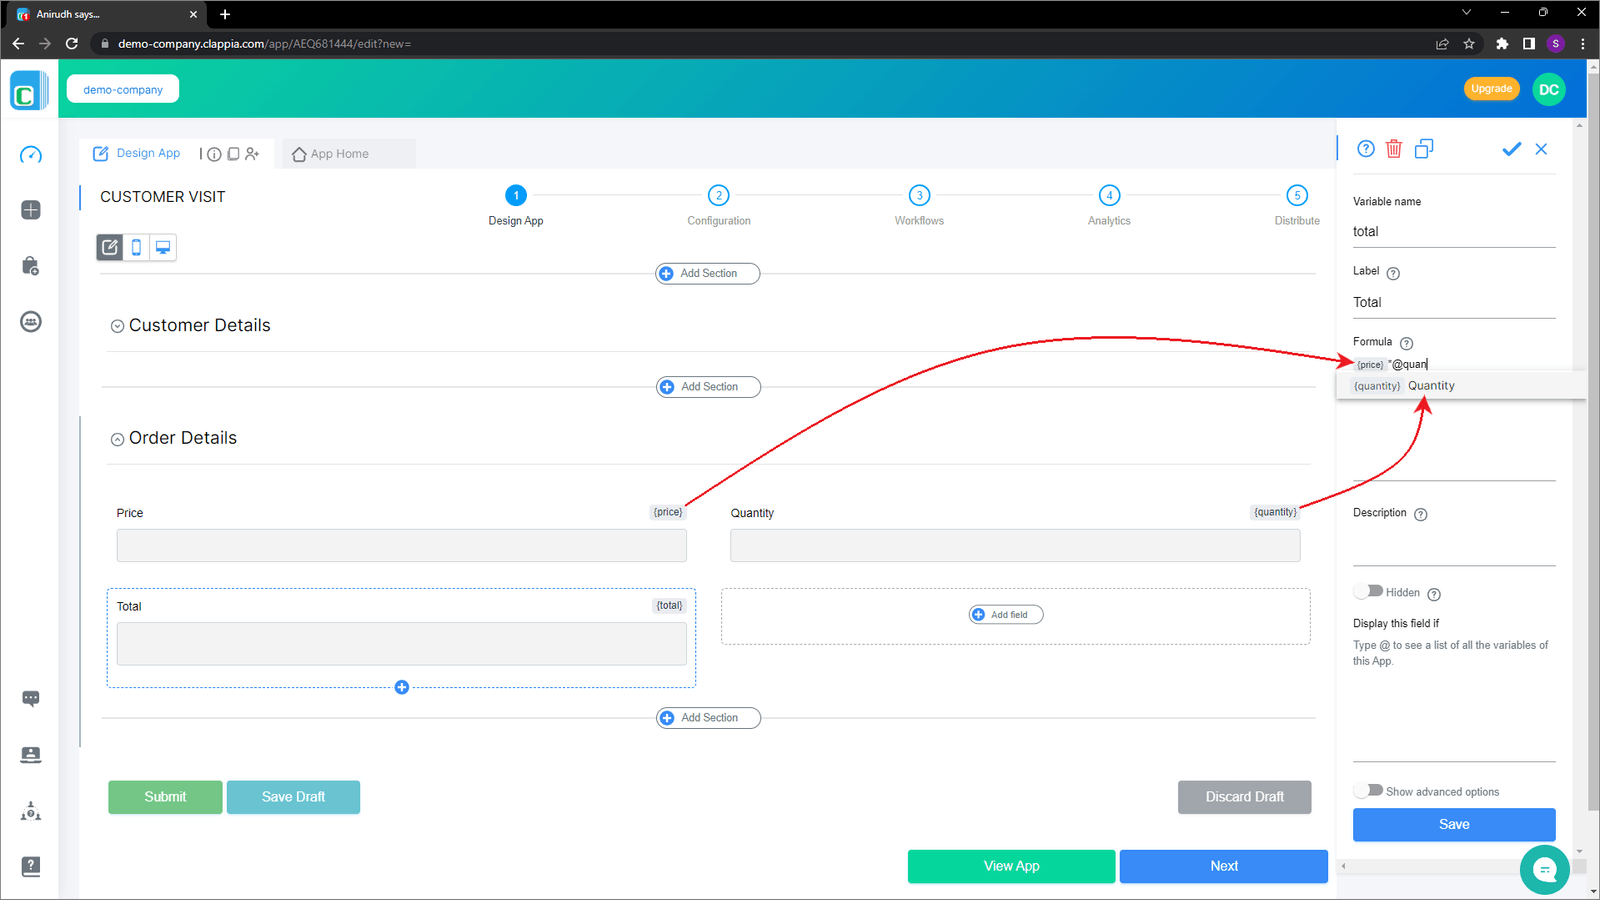Toggle the Hidden switch for the field
The width and height of the screenshot is (1600, 900).
pos(1366,591)
